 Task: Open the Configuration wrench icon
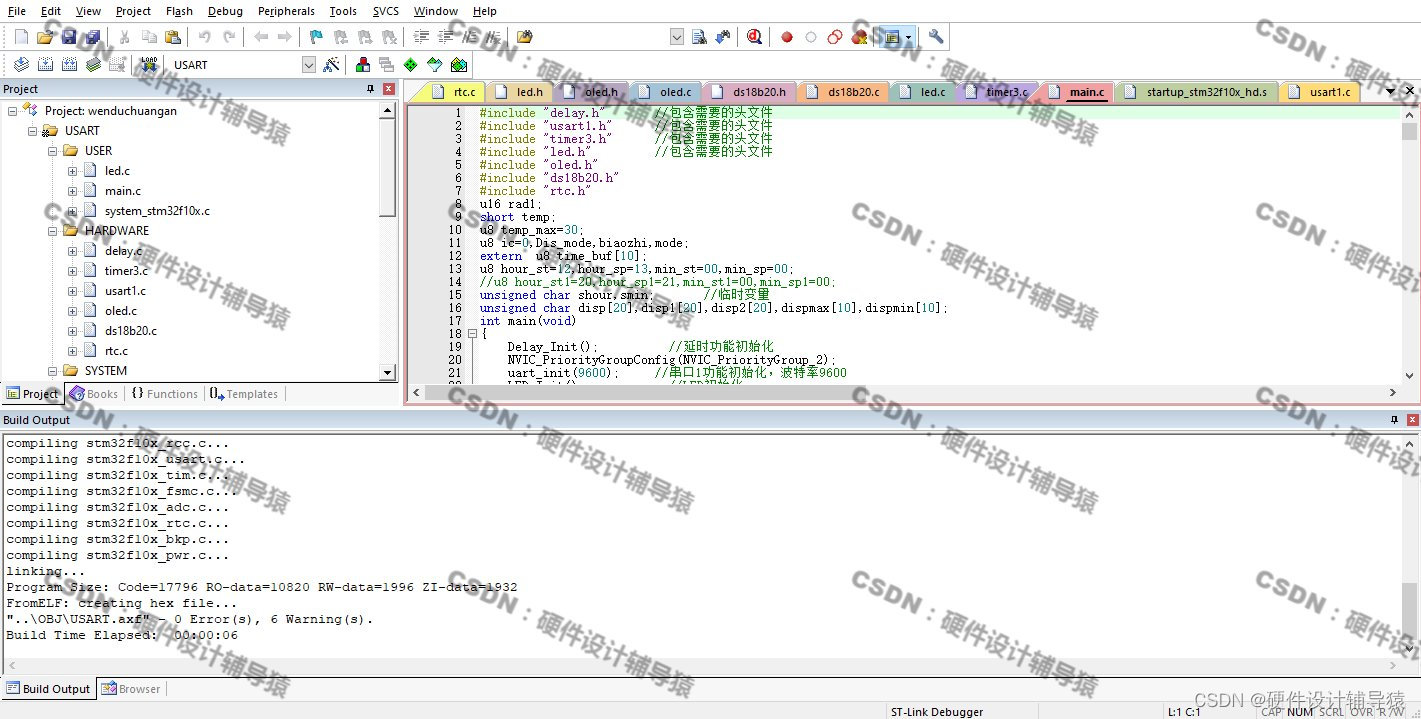click(935, 37)
